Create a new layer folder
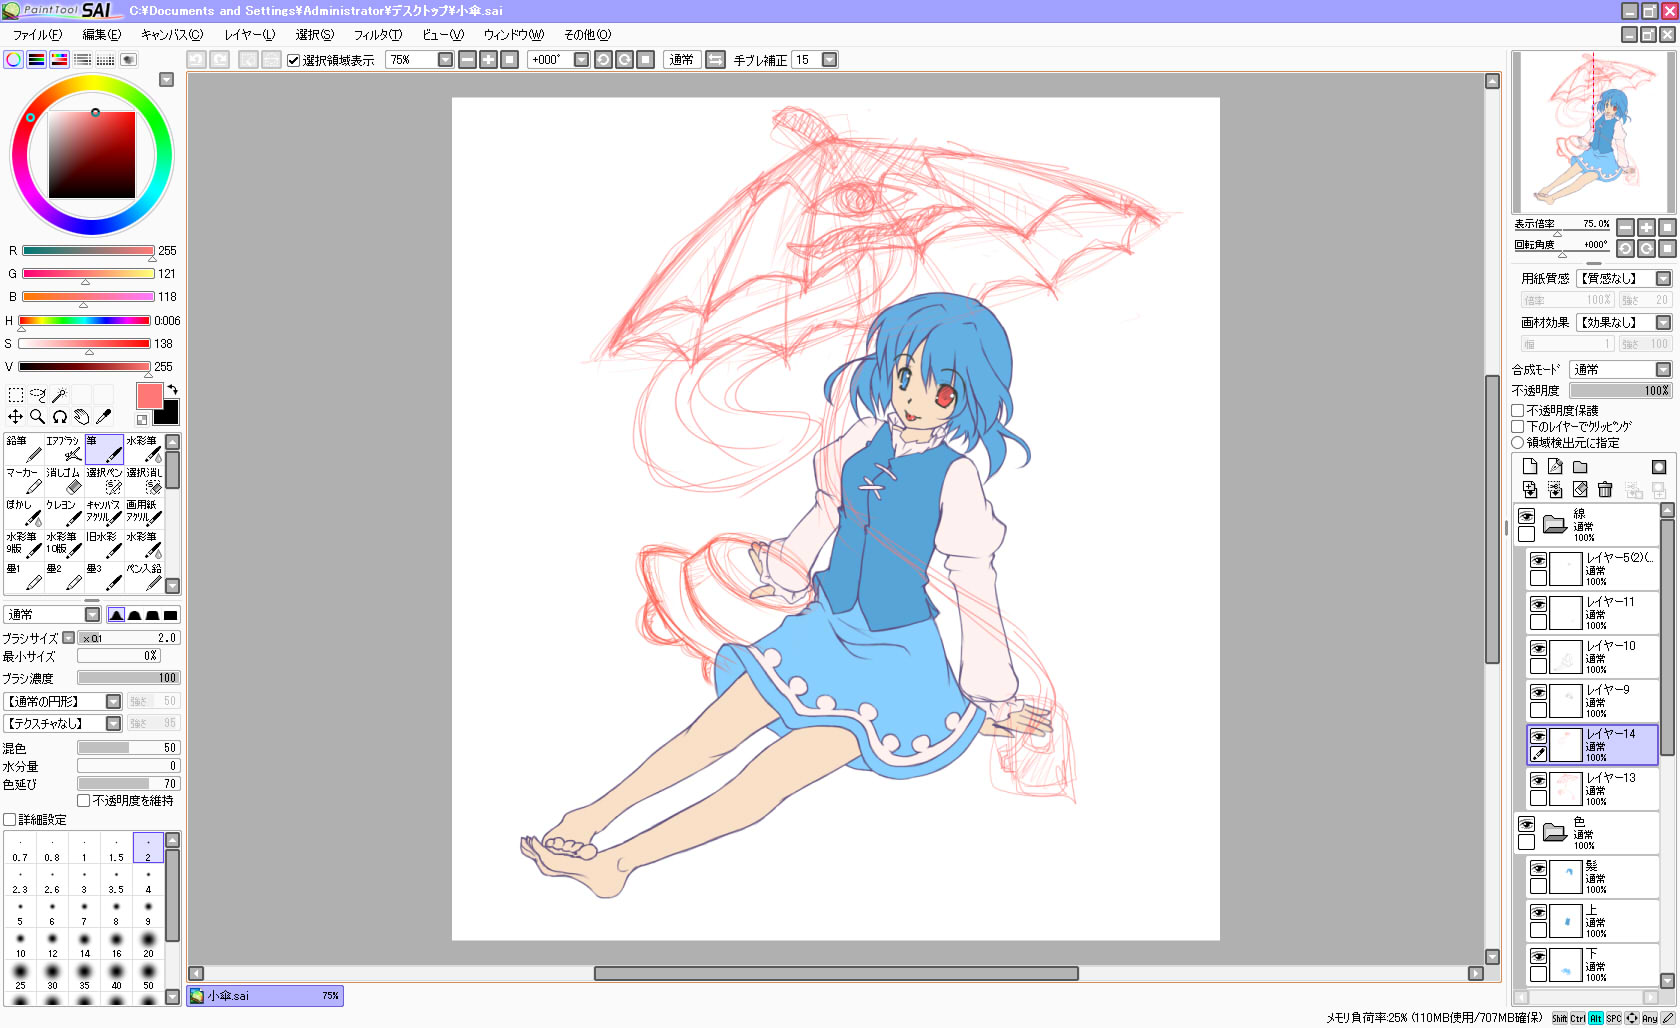The image size is (1680, 1028). click(x=1580, y=467)
